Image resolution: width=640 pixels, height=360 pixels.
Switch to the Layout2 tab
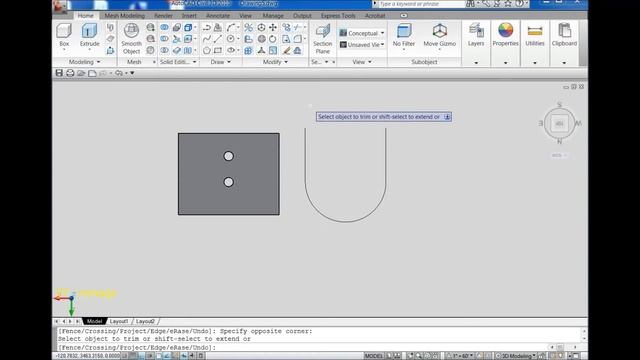pyautogui.click(x=145, y=322)
